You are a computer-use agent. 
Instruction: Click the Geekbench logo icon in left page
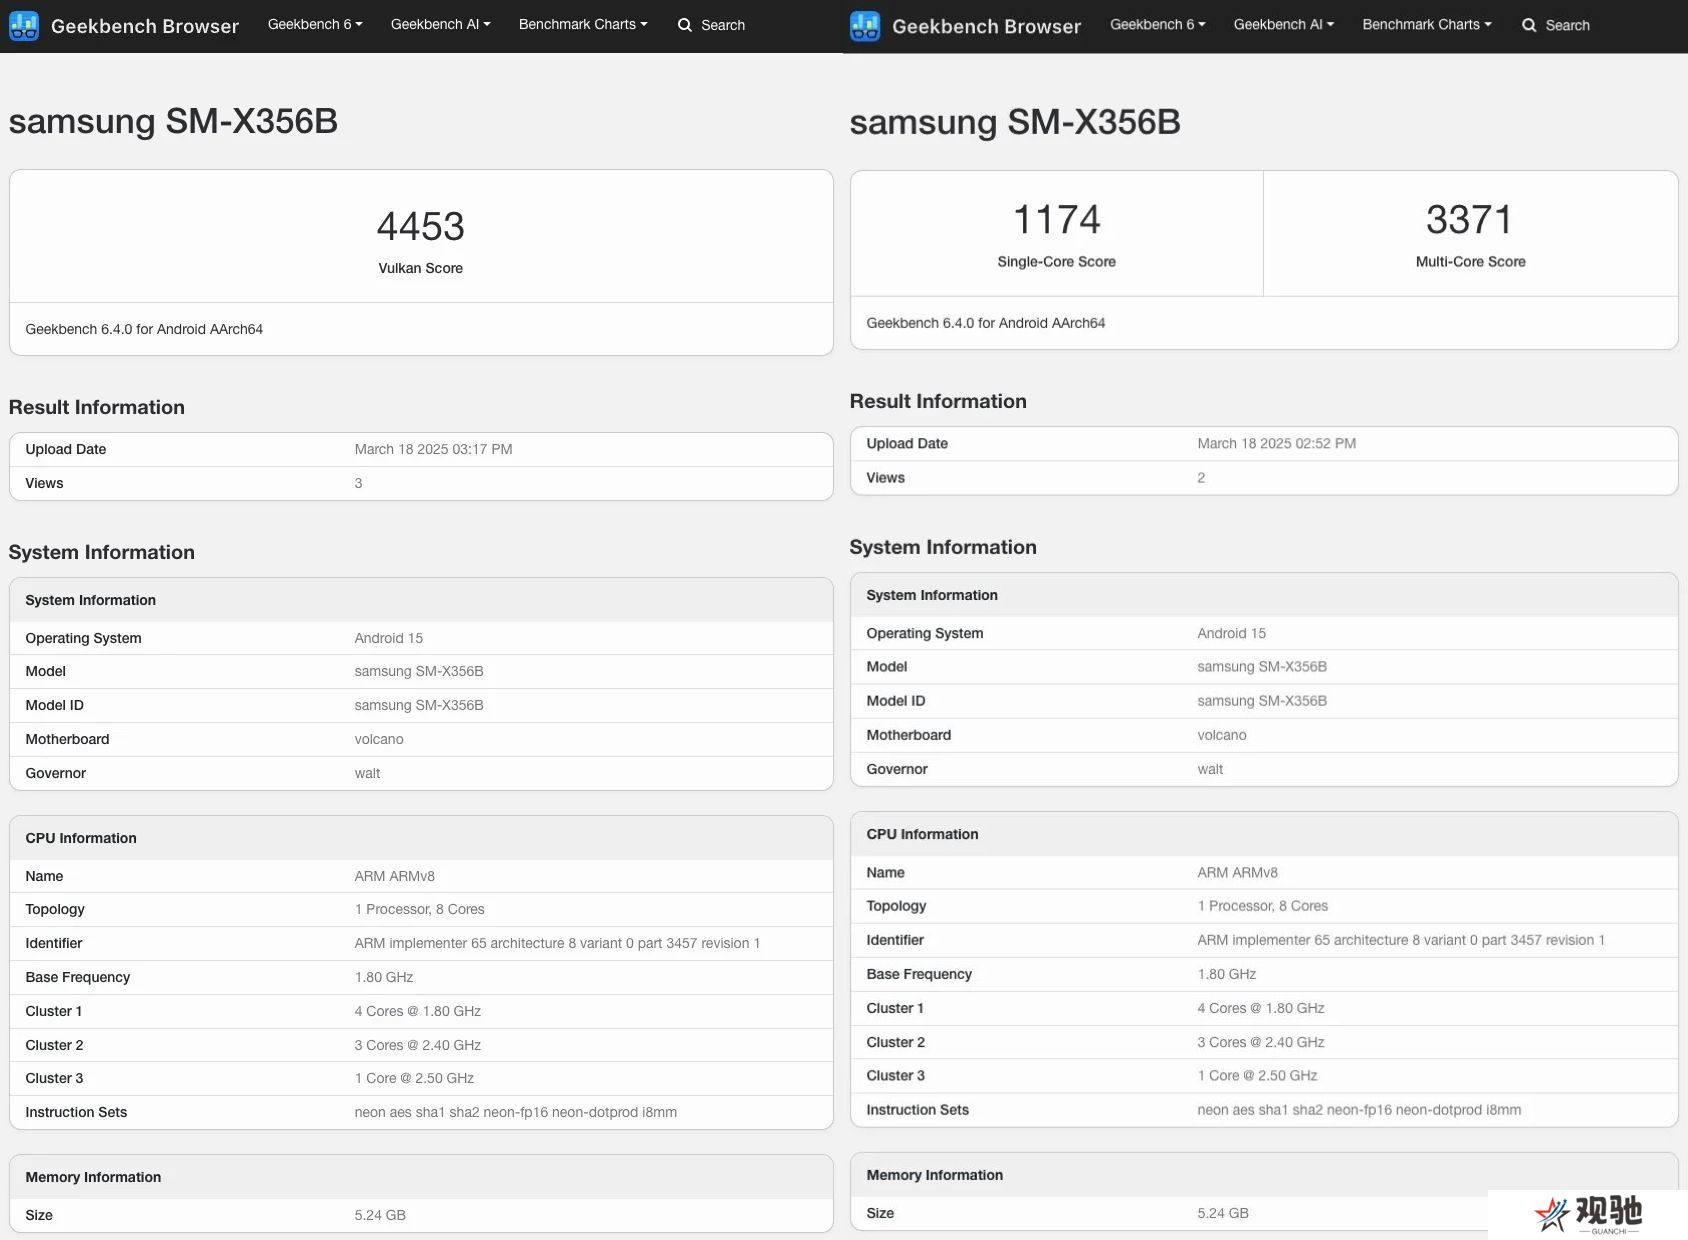pos(24,26)
